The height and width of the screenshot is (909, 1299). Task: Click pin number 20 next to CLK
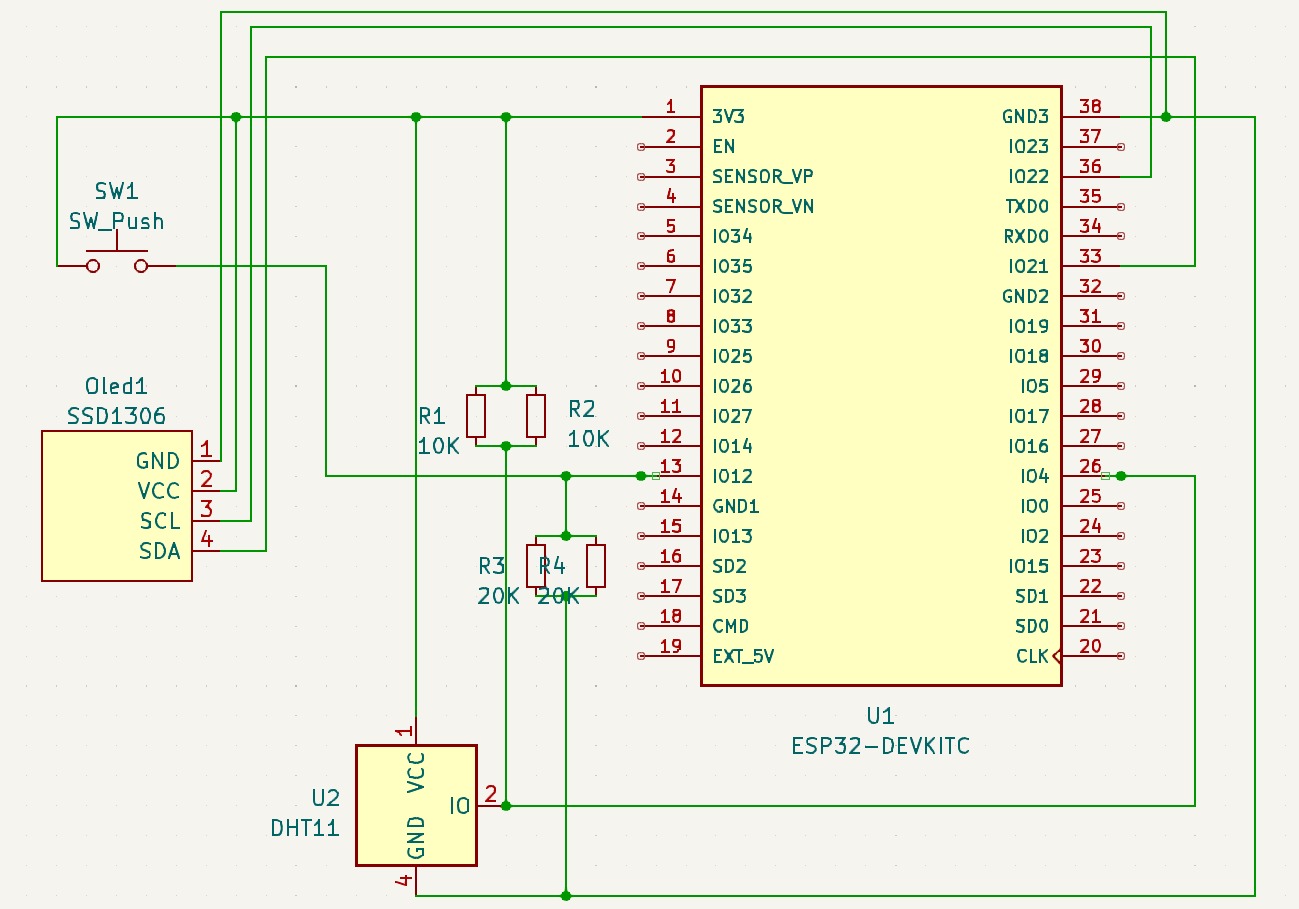tap(1090, 645)
